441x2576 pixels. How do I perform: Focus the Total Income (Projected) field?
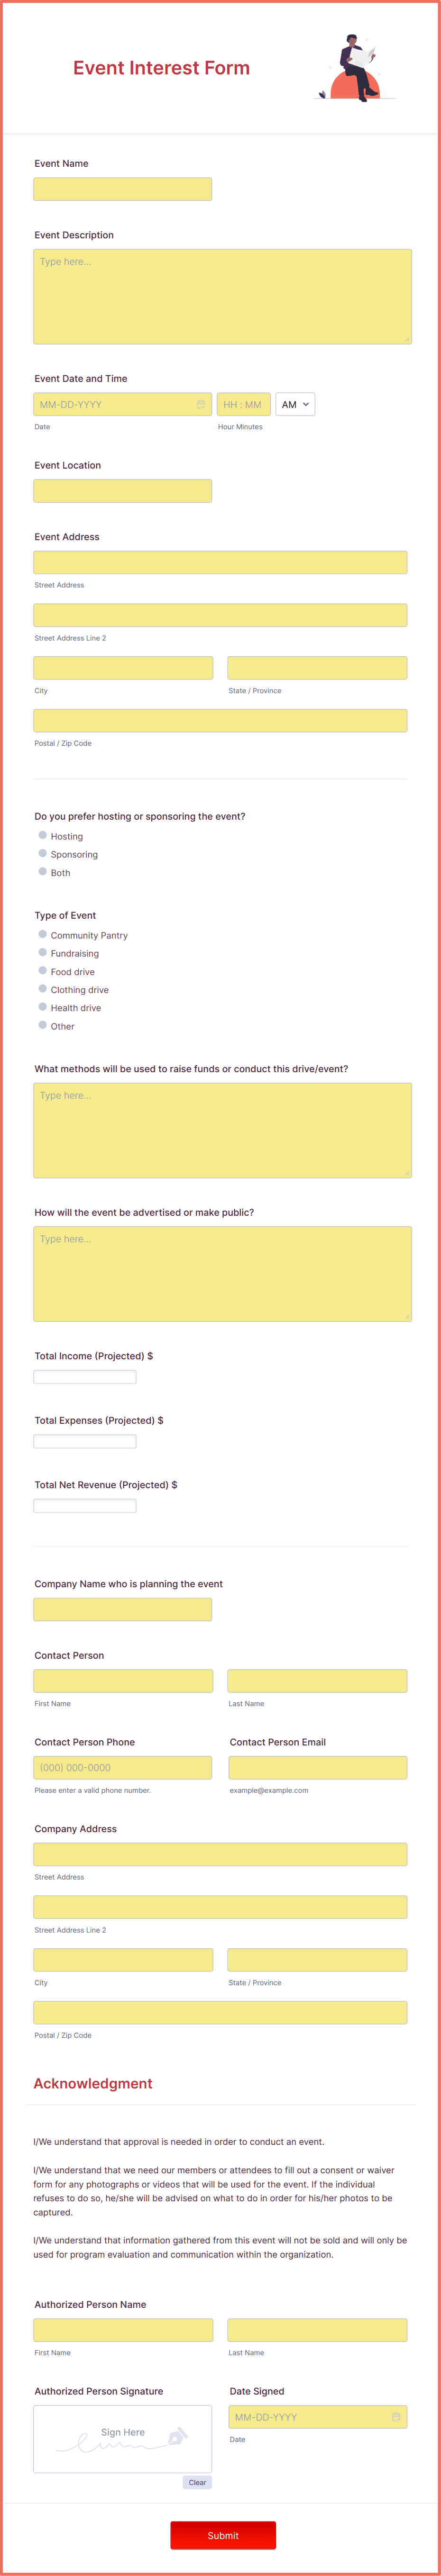pyautogui.click(x=85, y=1377)
